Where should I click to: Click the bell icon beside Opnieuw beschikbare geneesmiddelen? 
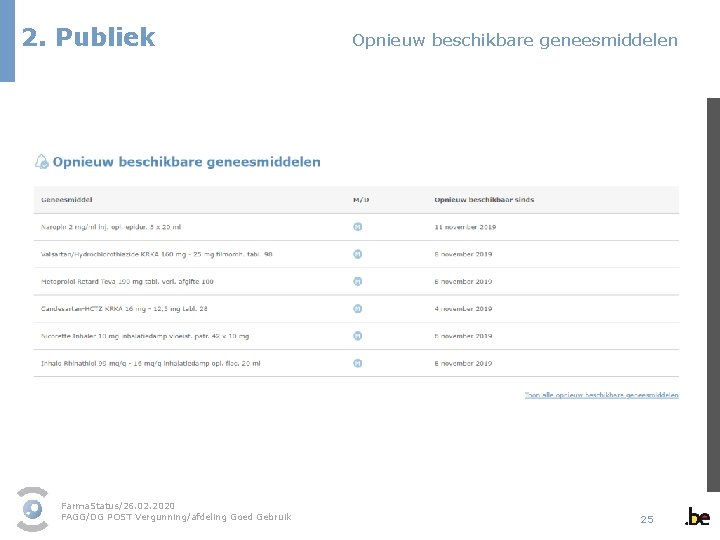click(x=41, y=162)
